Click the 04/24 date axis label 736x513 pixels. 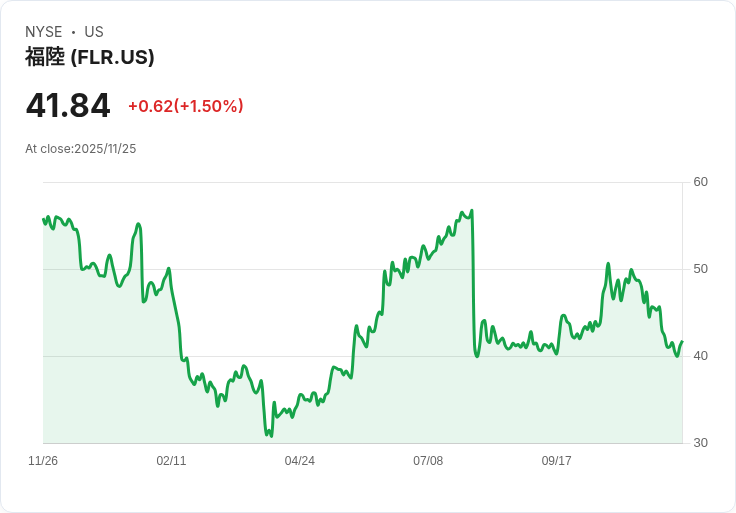pyautogui.click(x=300, y=461)
